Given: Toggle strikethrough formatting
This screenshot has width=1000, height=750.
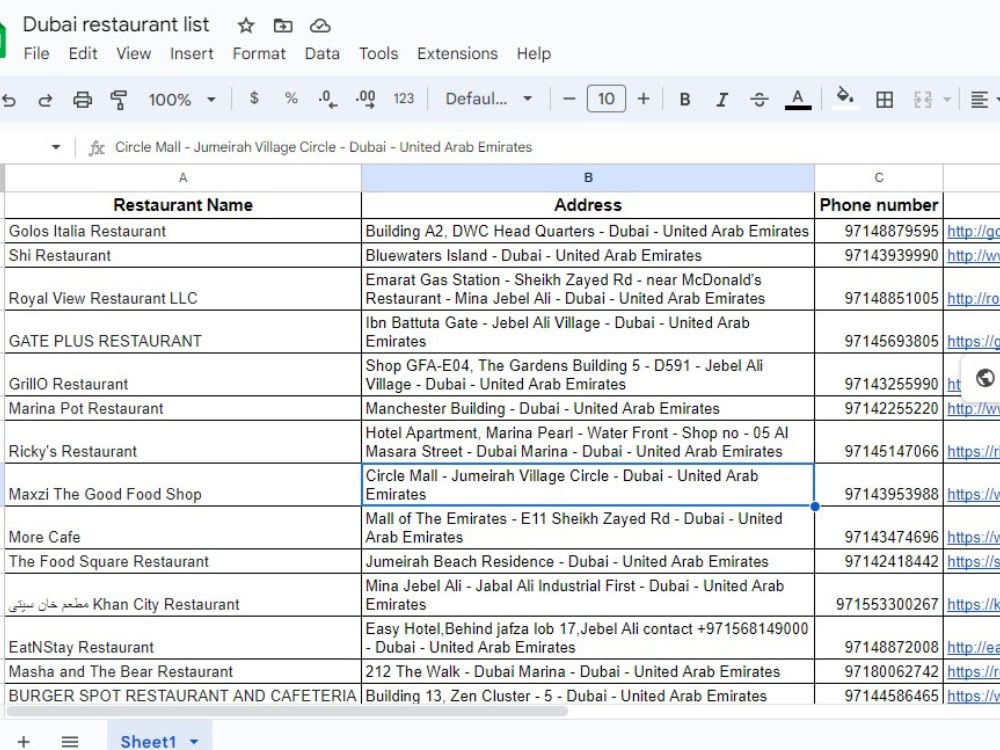Looking at the screenshot, I should (x=759, y=99).
